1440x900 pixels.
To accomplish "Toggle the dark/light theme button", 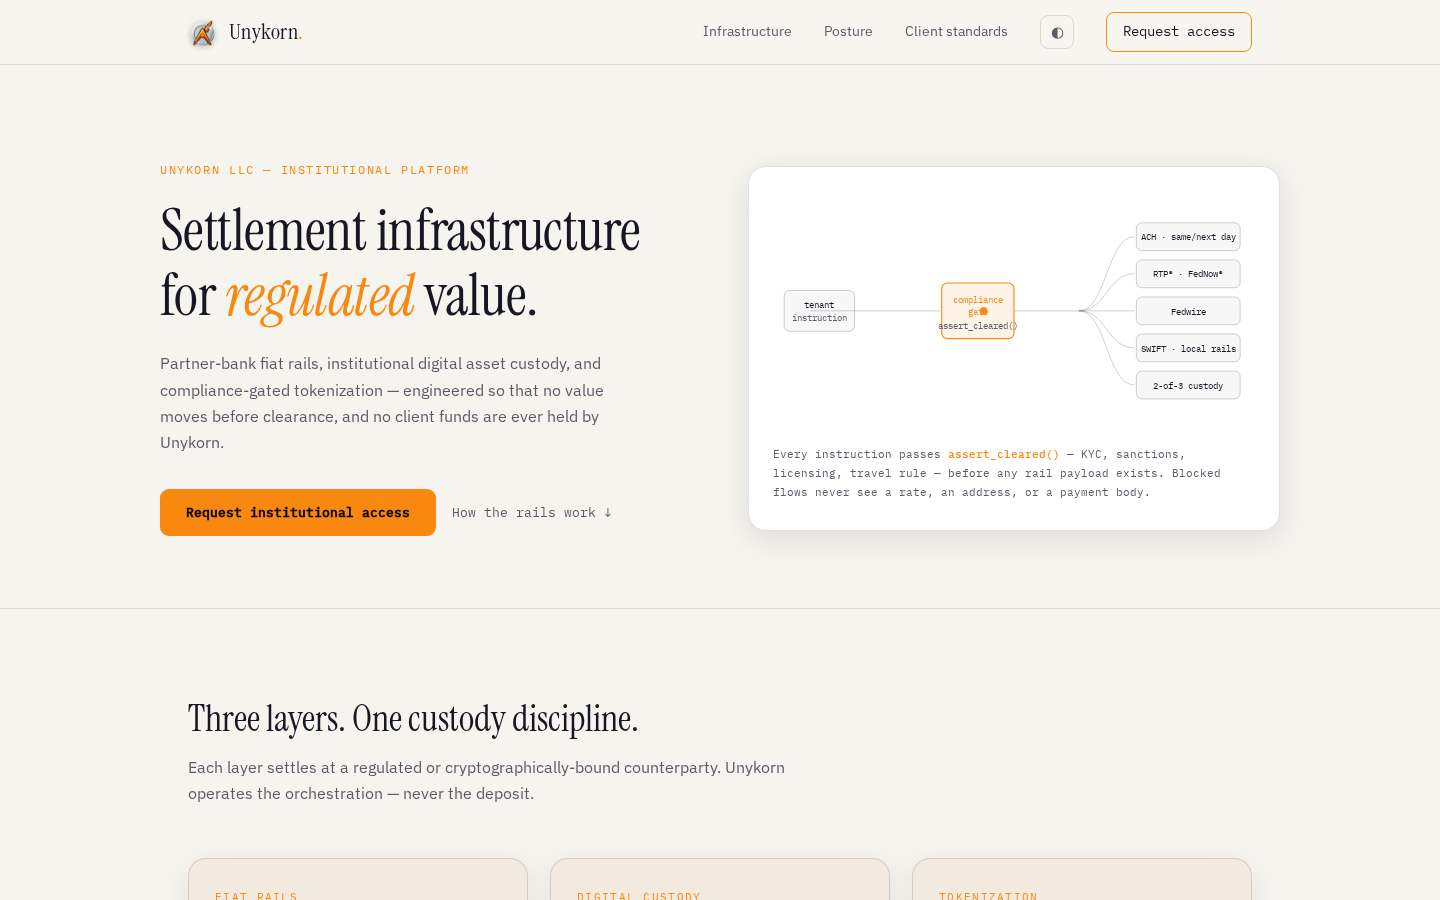I will point(1057,32).
